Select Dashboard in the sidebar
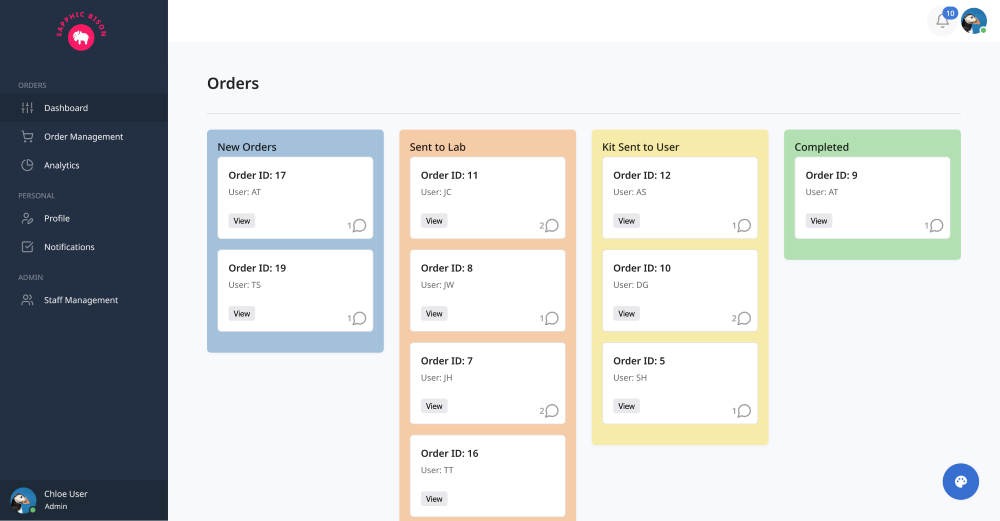The width and height of the screenshot is (1000, 521). point(66,108)
